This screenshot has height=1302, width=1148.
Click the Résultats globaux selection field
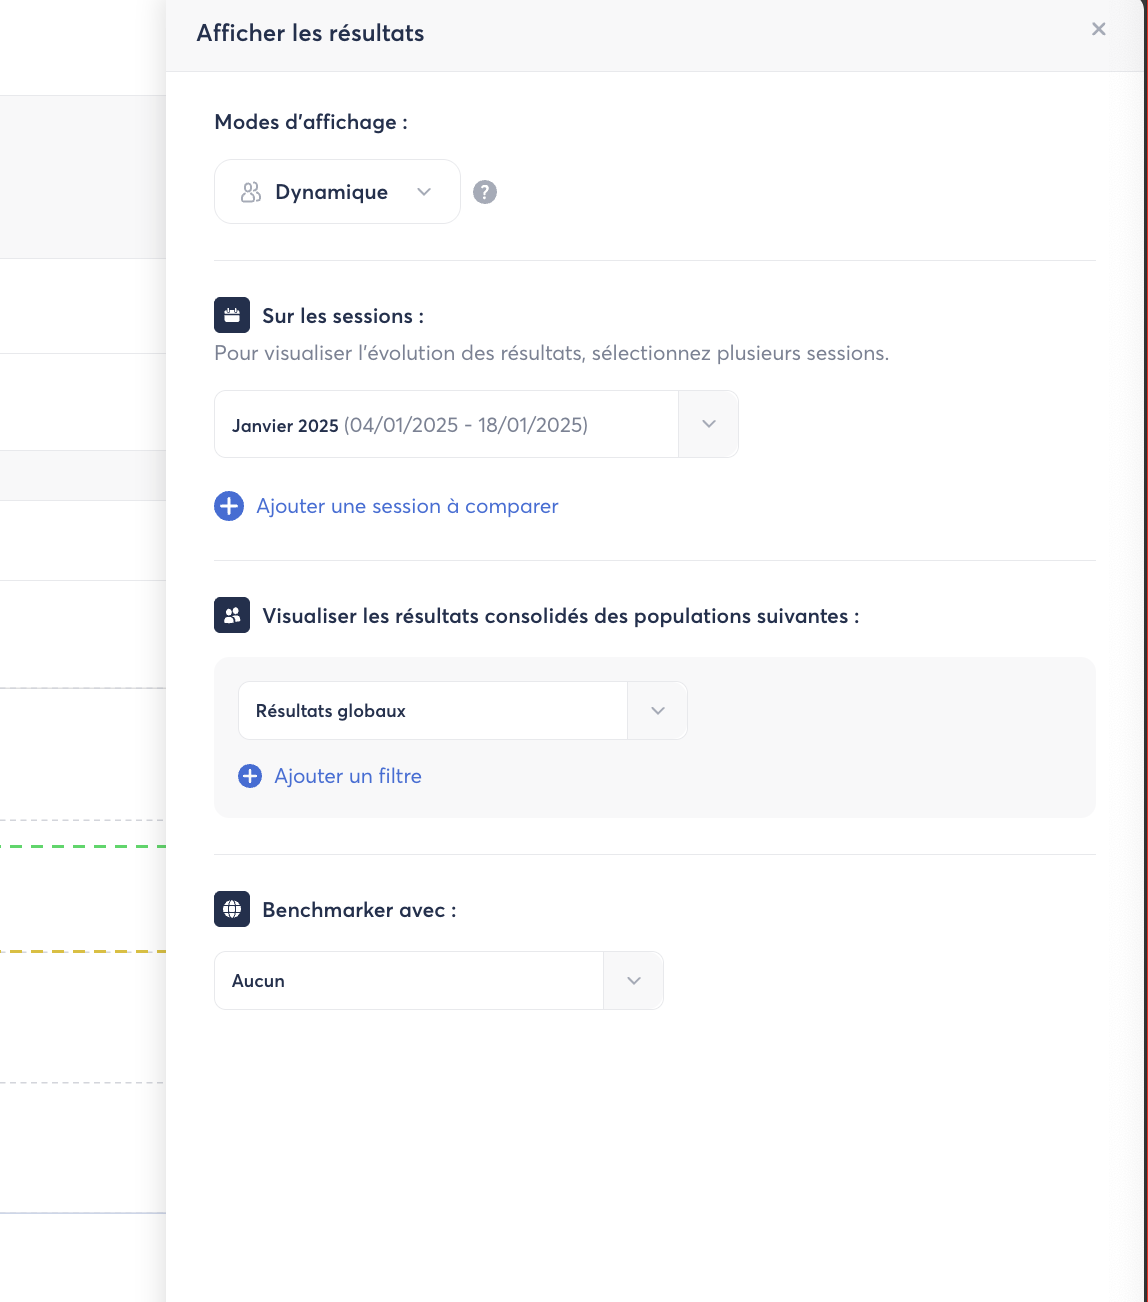click(x=432, y=711)
